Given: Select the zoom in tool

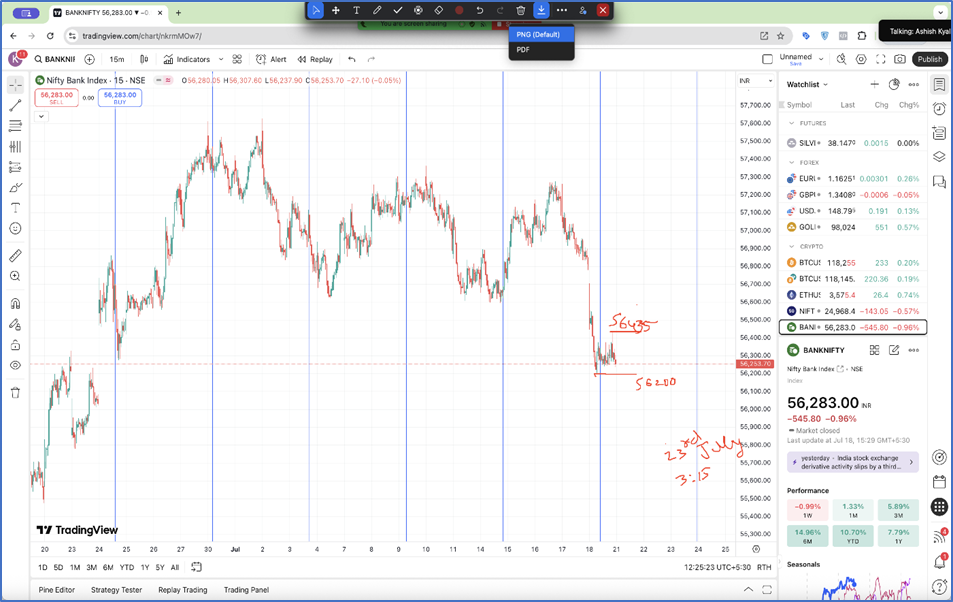Looking at the screenshot, I should 15,276.
